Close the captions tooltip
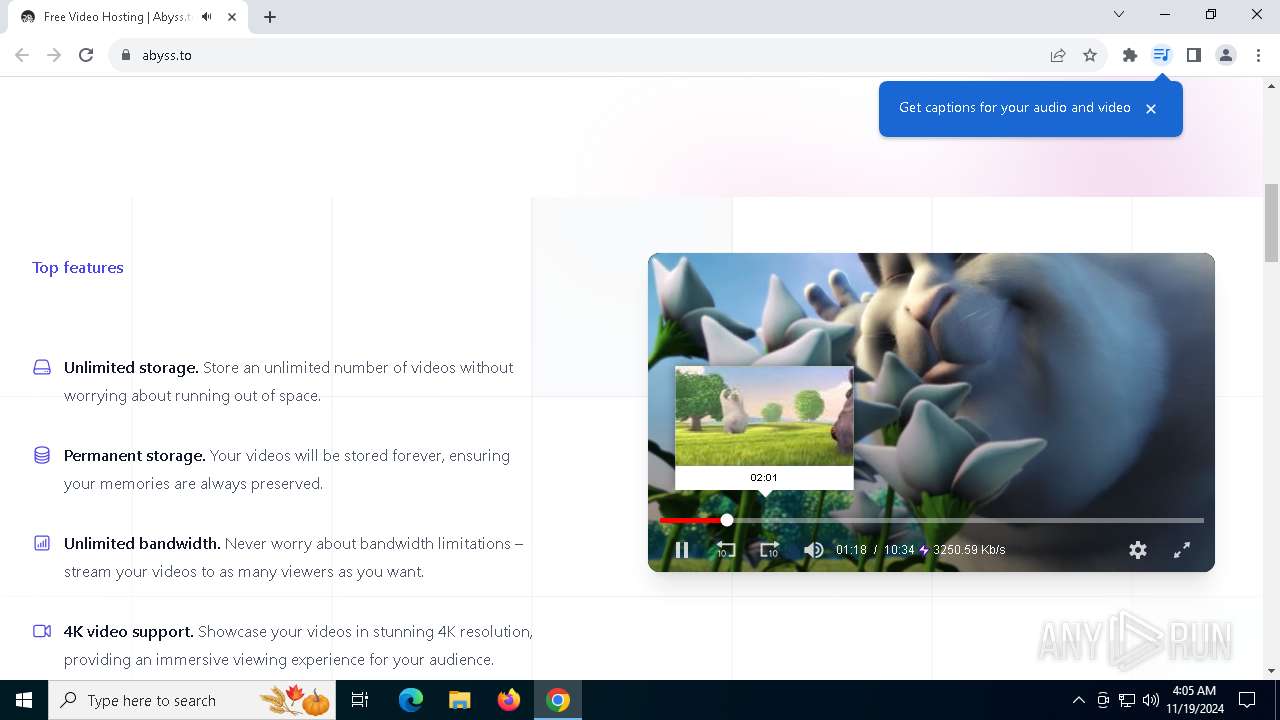This screenshot has height=720, width=1280. tap(1151, 109)
